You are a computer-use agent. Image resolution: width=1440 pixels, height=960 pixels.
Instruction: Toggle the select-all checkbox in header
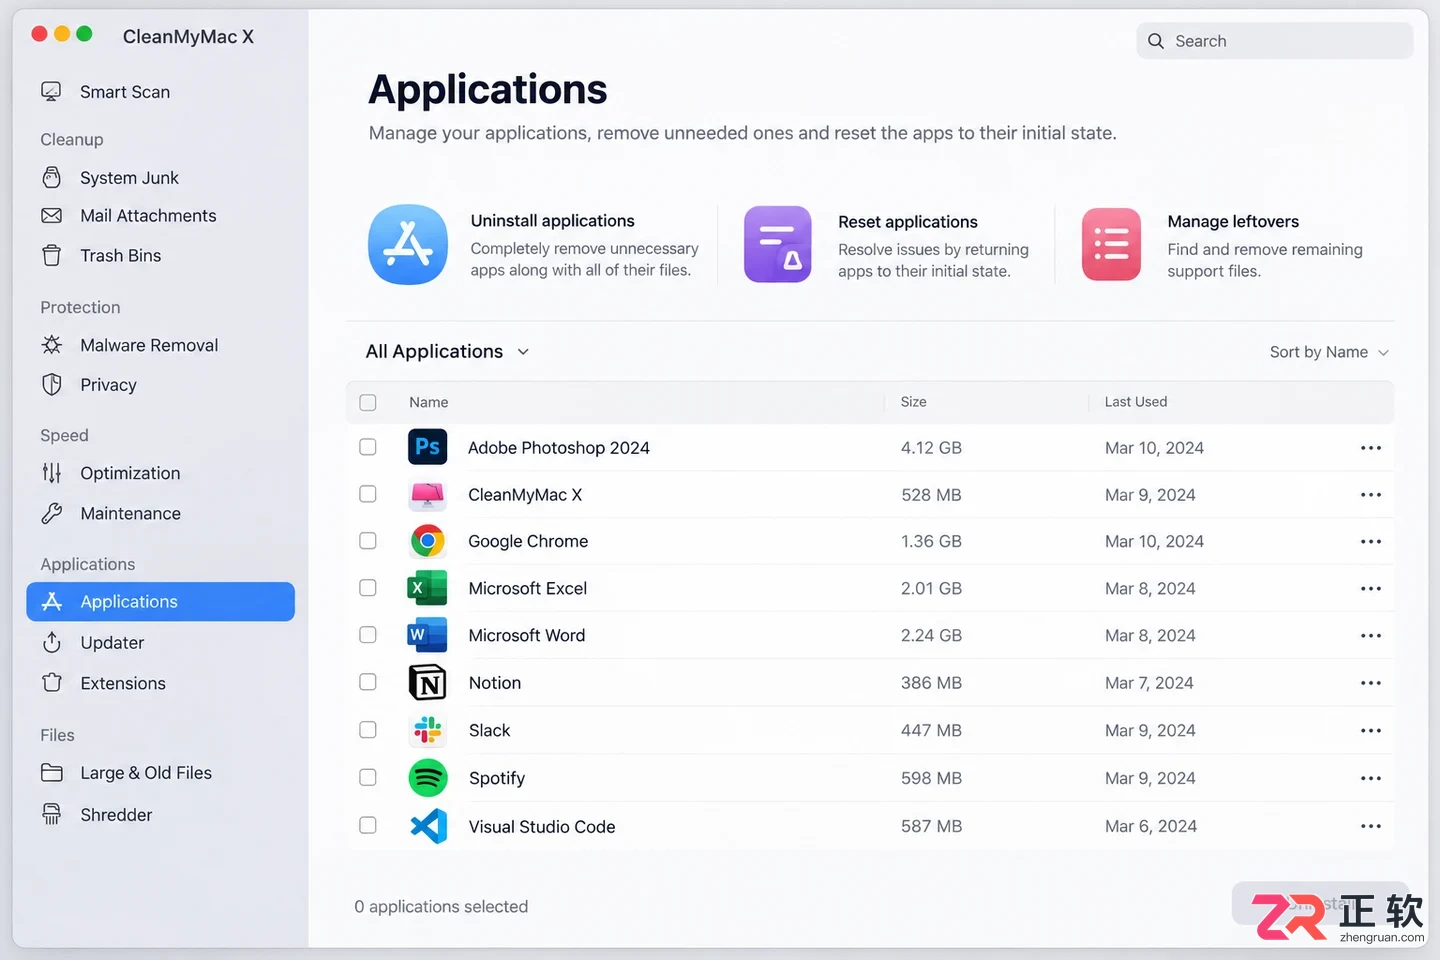[368, 402]
